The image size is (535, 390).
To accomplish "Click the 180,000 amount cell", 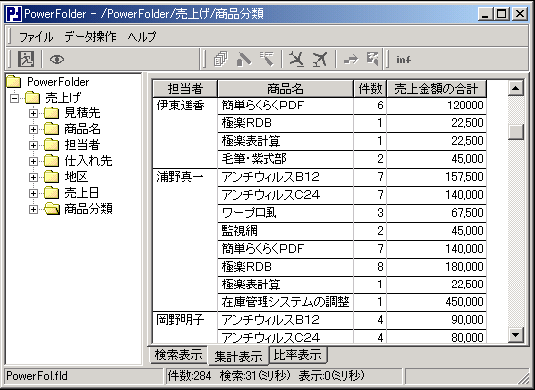I will point(436,266).
